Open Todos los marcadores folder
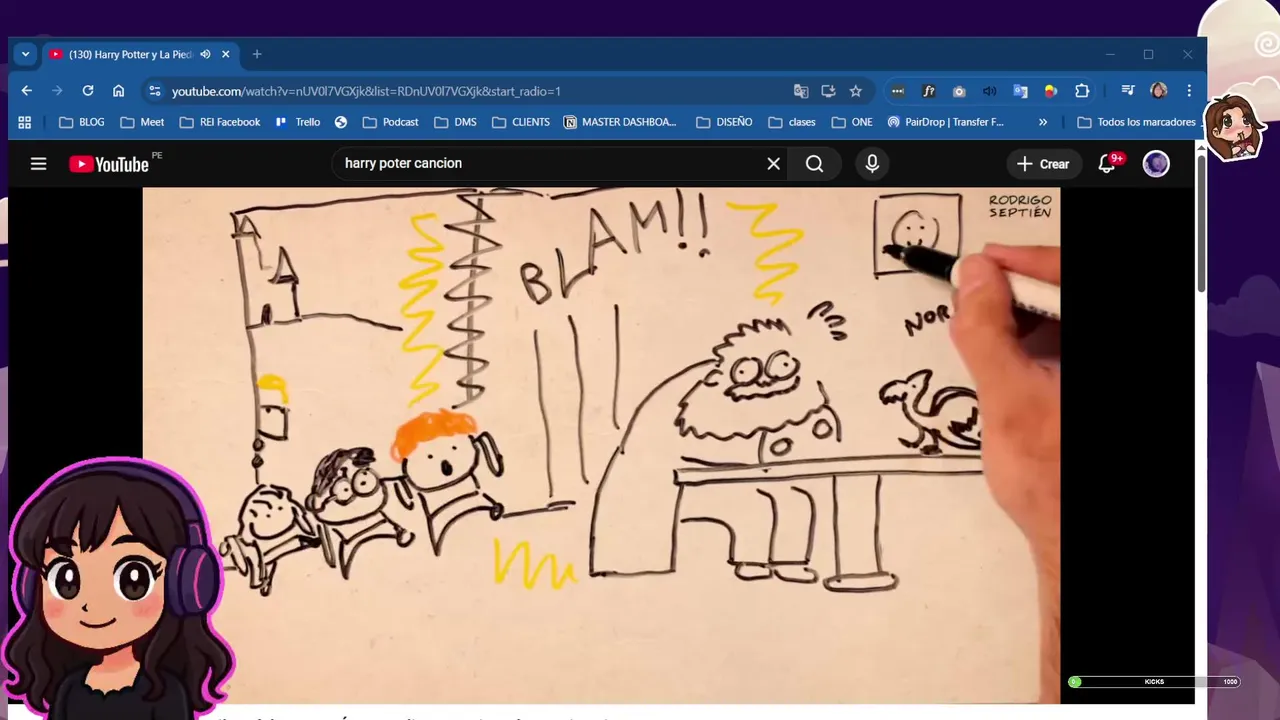1280x720 pixels. click(1136, 122)
